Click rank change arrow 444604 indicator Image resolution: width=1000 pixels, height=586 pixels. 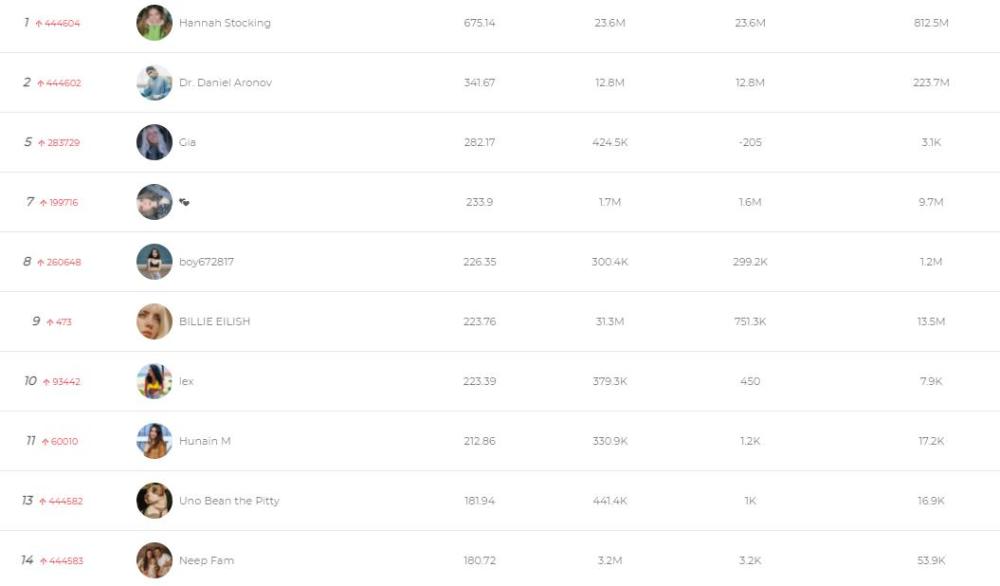57,24
